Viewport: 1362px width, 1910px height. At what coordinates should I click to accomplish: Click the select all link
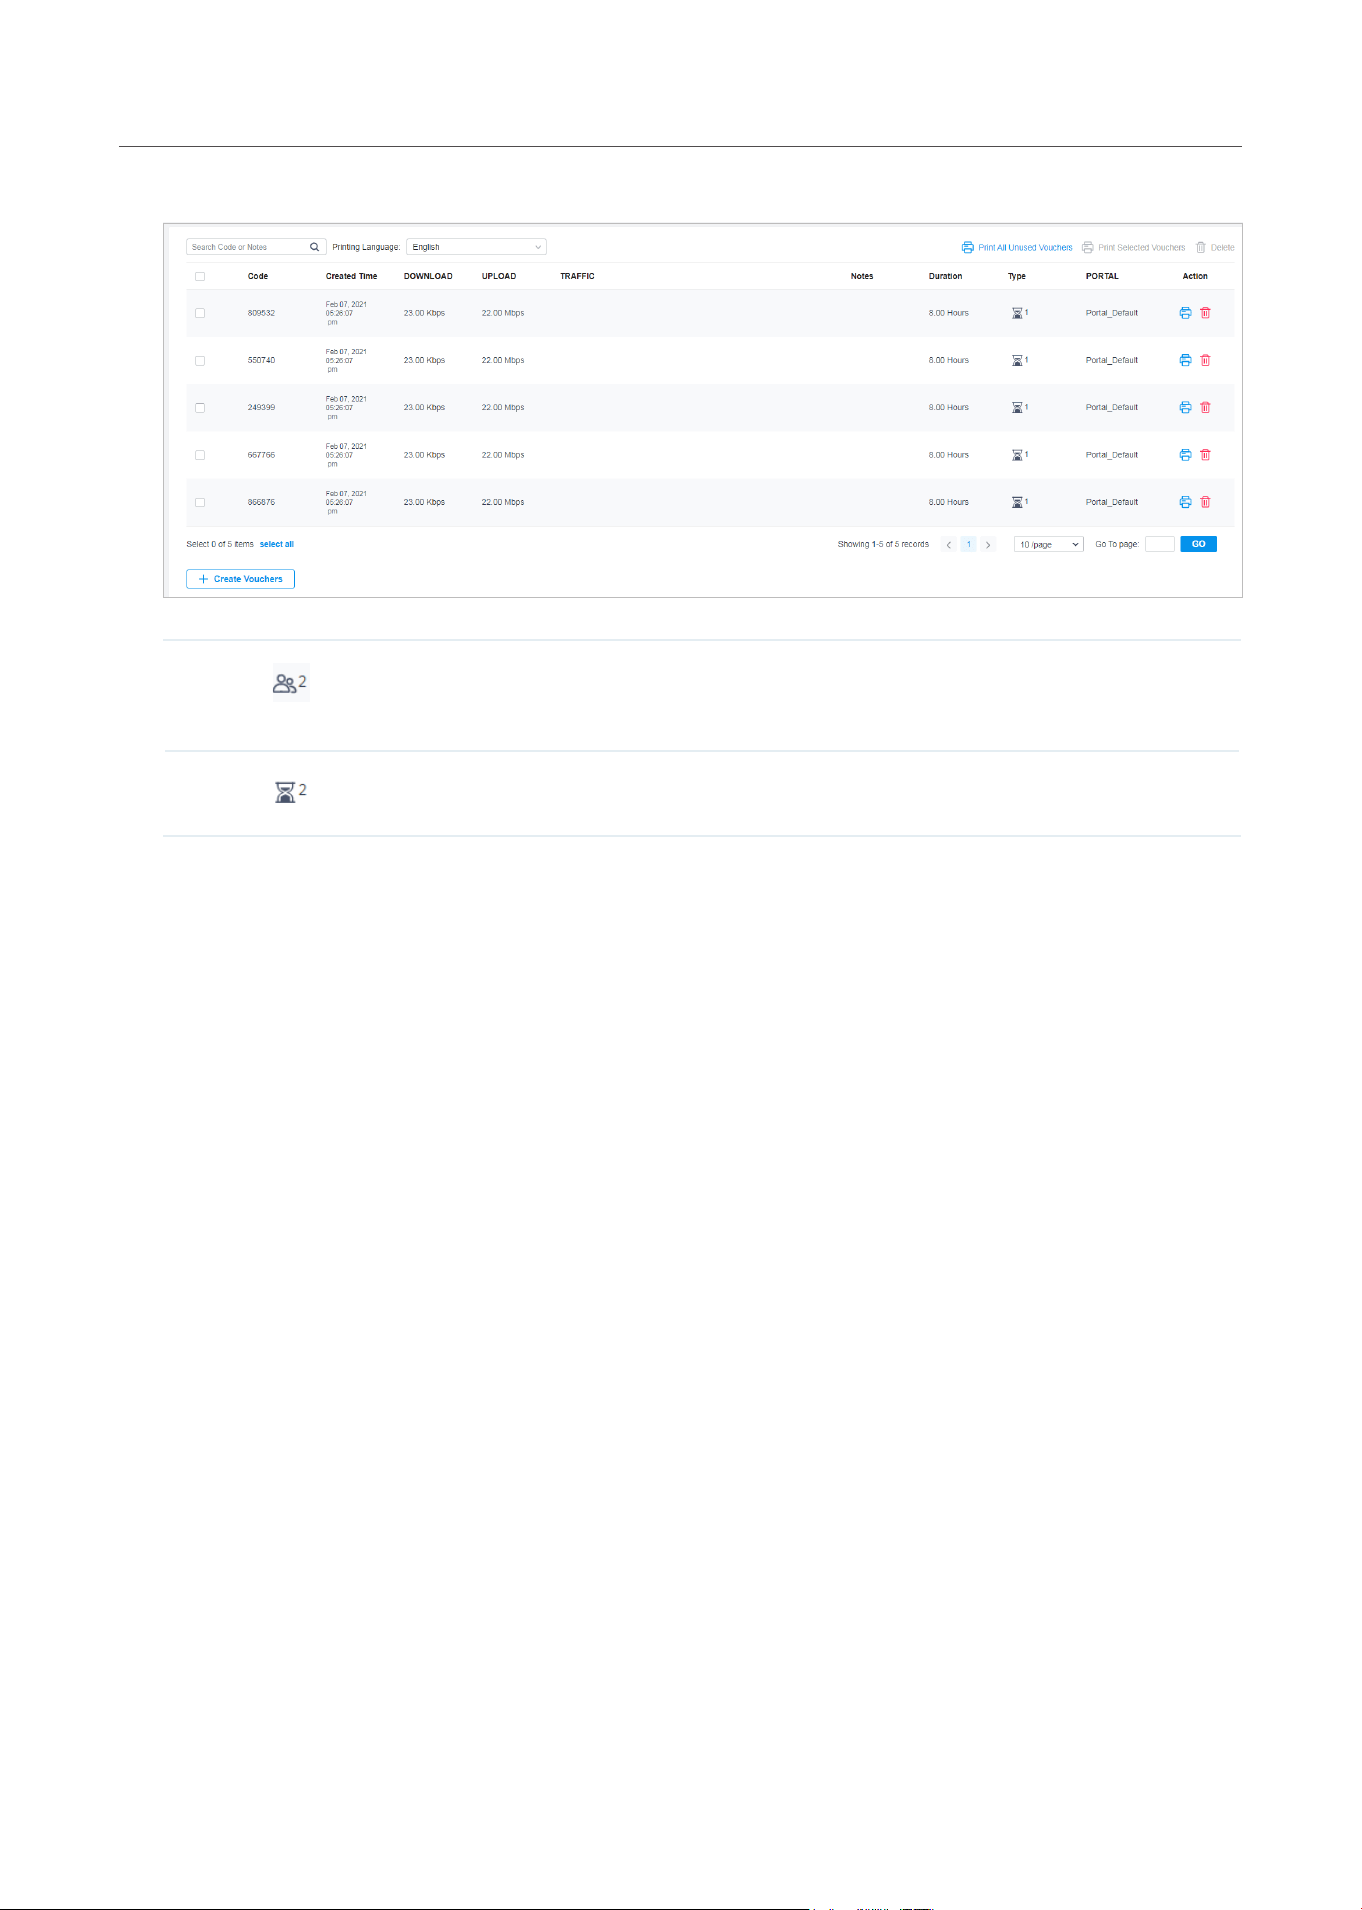[x=277, y=544]
